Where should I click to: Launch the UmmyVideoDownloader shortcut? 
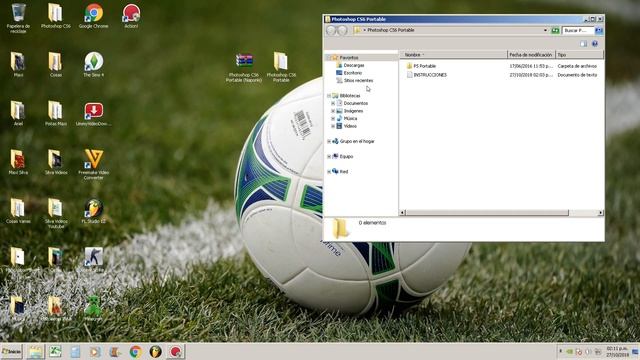pos(93,113)
